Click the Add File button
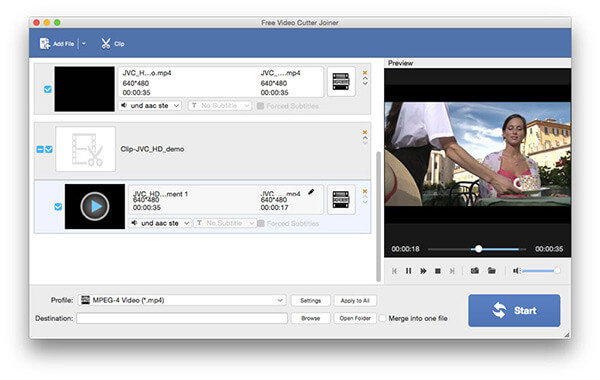Image resolution: width=600 pixels, height=380 pixels. 57,44
